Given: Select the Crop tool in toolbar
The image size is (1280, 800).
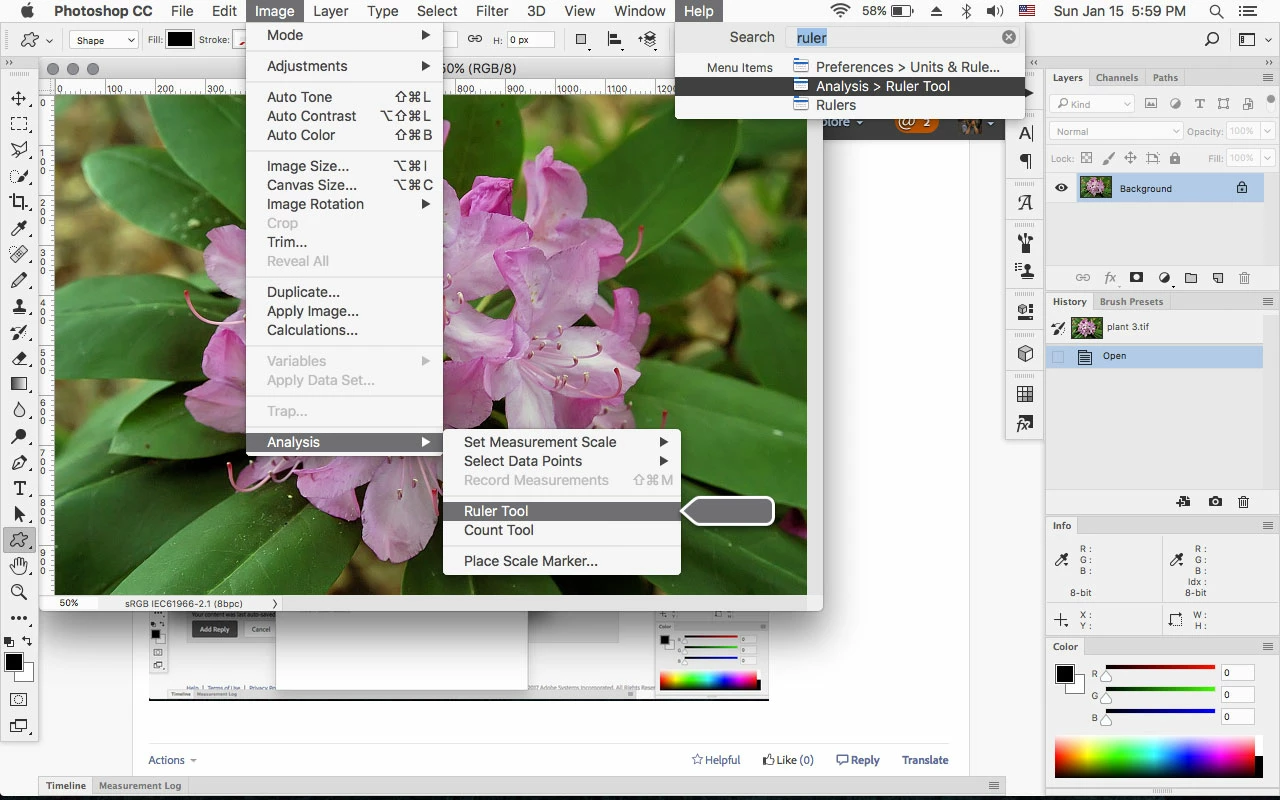Looking at the screenshot, I should (x=19, y=202).
